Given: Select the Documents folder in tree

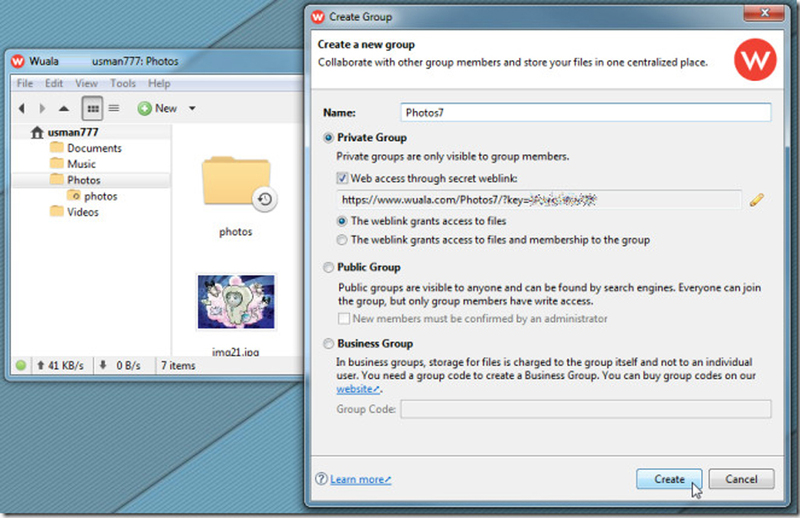Looking at the screenshot, I should tap(94, 148).
